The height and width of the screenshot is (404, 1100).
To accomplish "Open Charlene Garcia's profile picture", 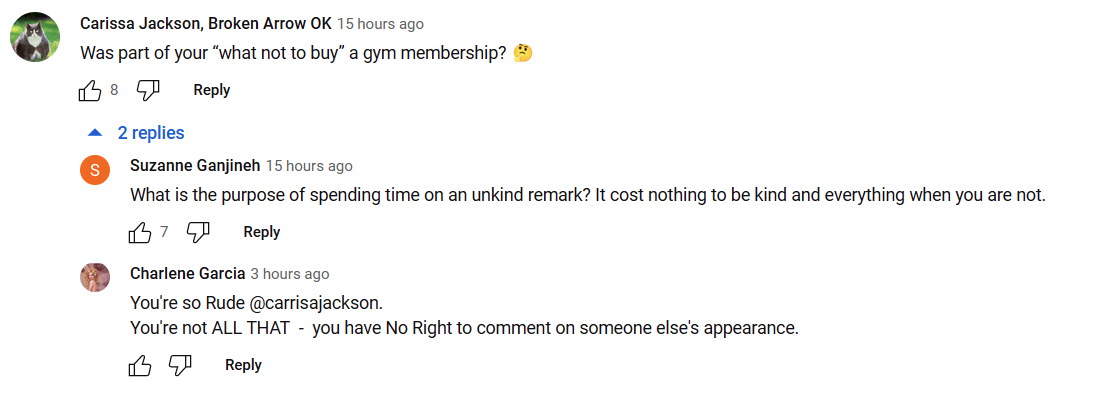I will 95,278.
